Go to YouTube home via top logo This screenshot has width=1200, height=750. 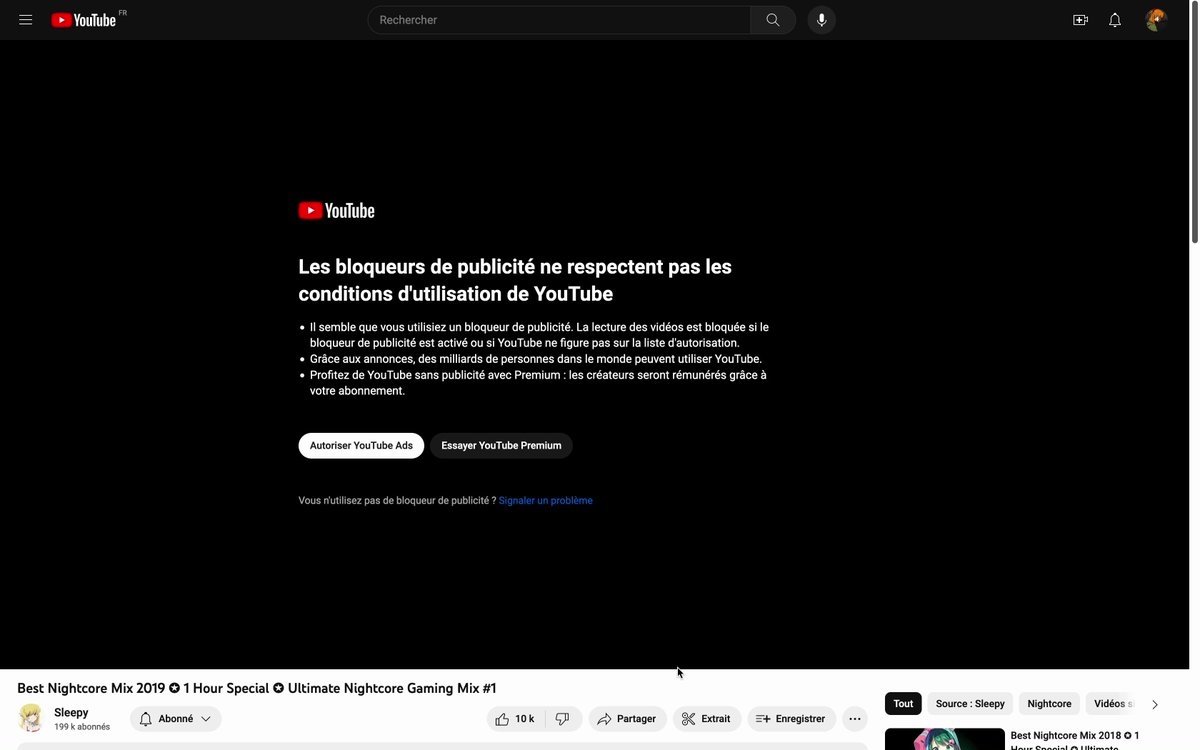click(84, 20)
